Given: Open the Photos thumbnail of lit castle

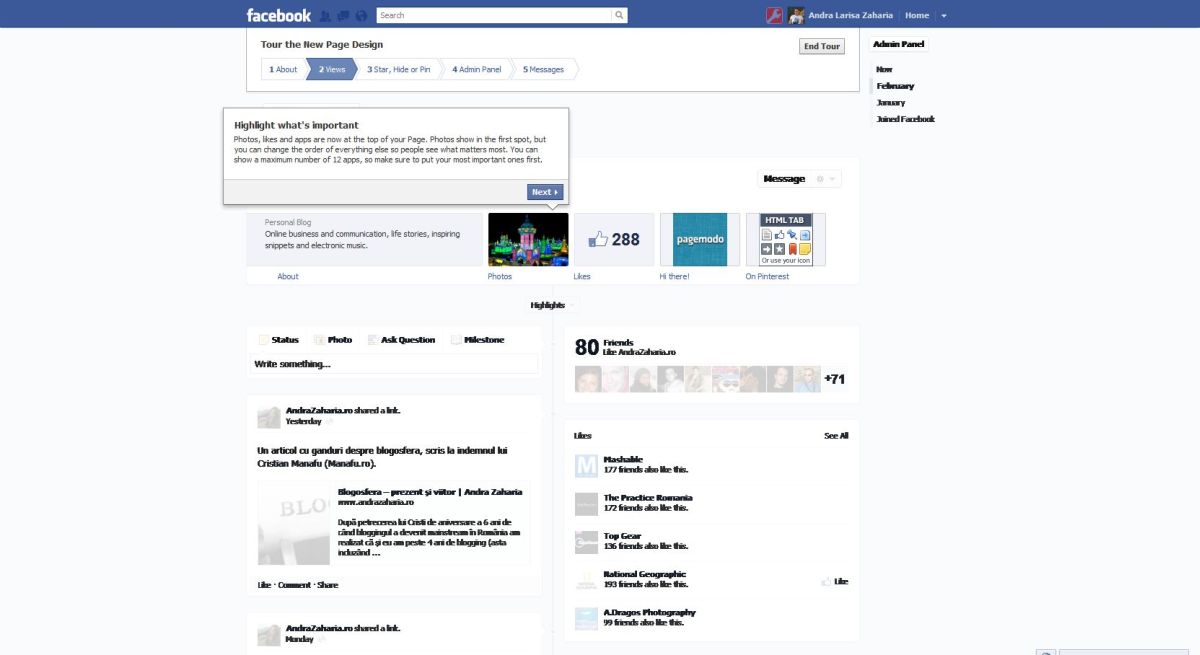Looking at the screenshot, I should [528, 240].
